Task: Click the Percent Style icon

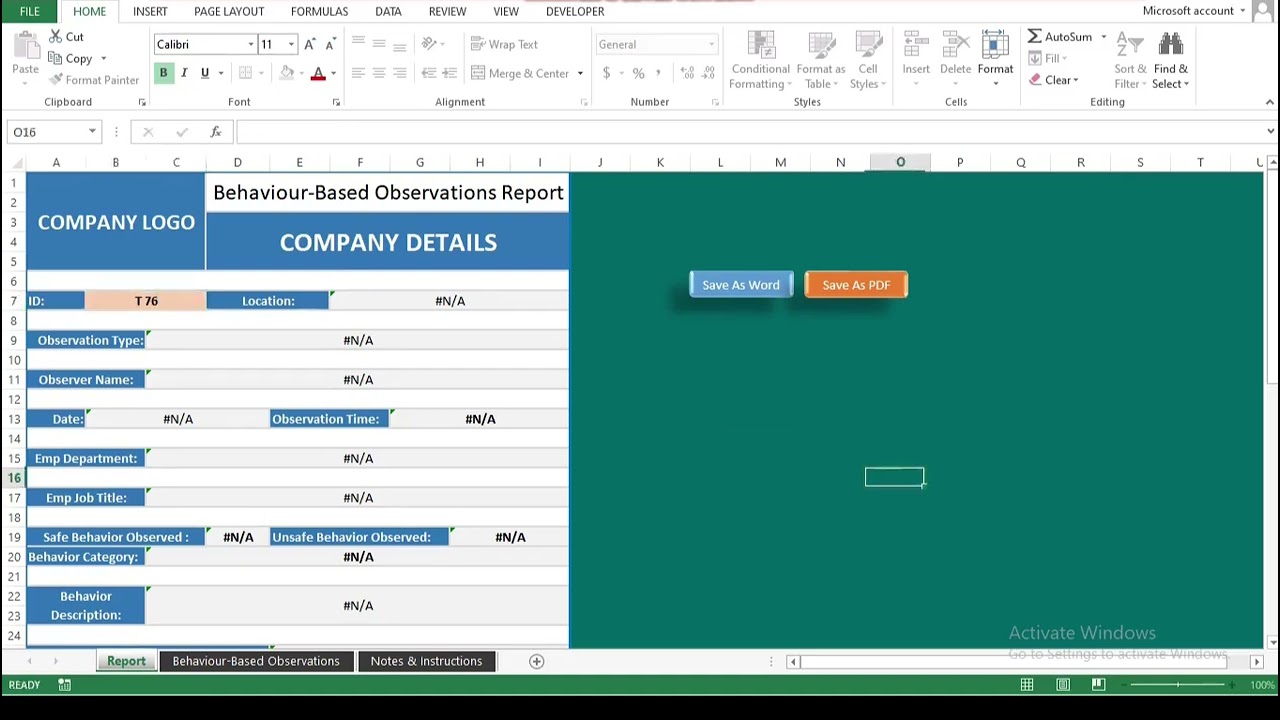Action: (638, 73)
